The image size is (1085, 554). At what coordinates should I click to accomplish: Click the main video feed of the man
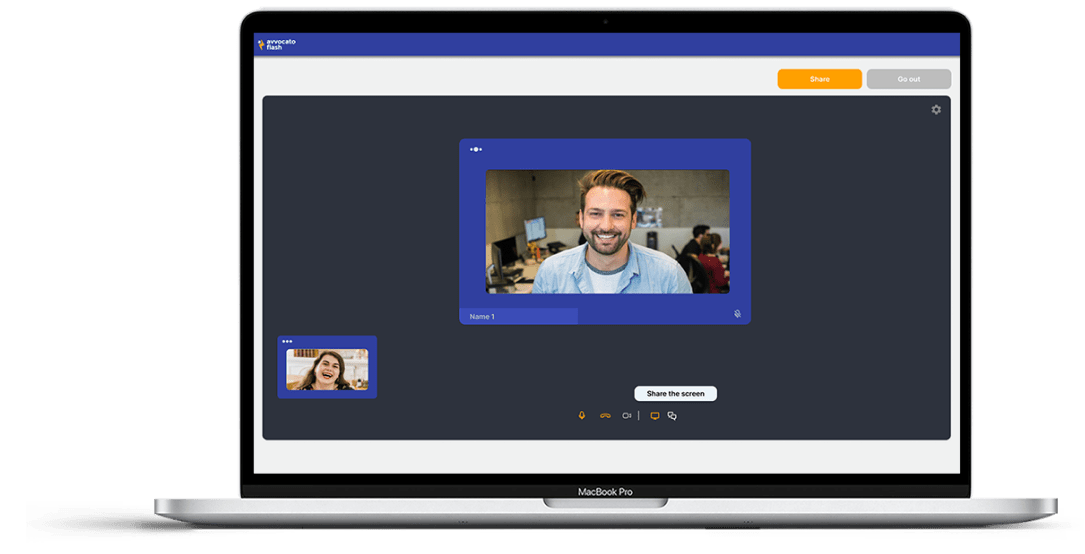coord(607,231)
